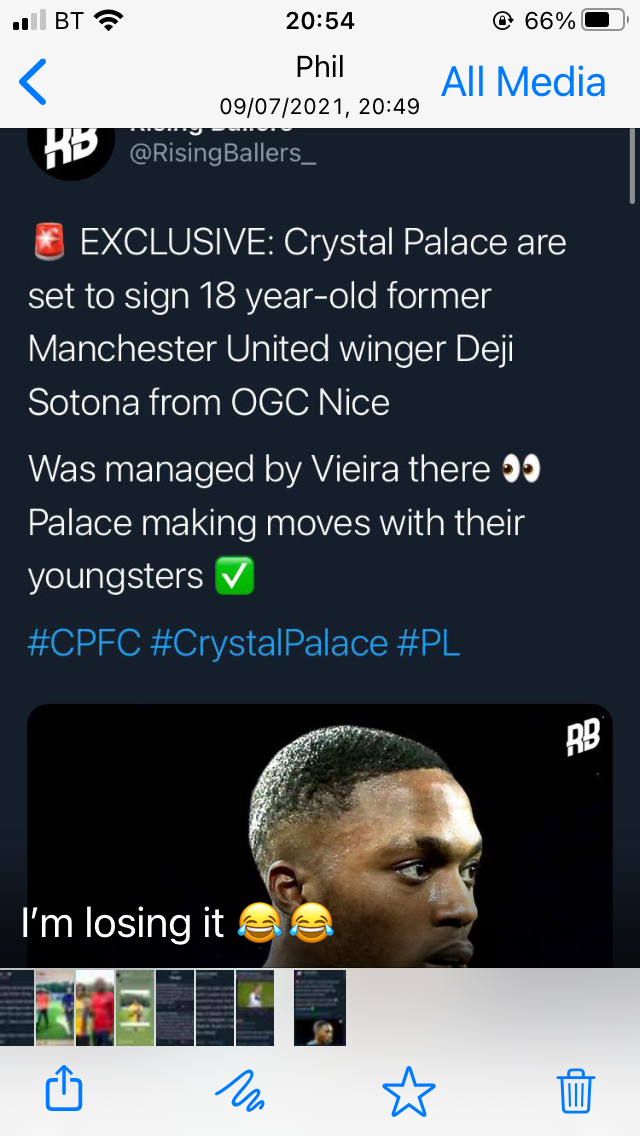The width and height of the screenshot is (640, 1136).
Task: Tap the Wi-Fi status icon
Action: [x=107, y=20]
